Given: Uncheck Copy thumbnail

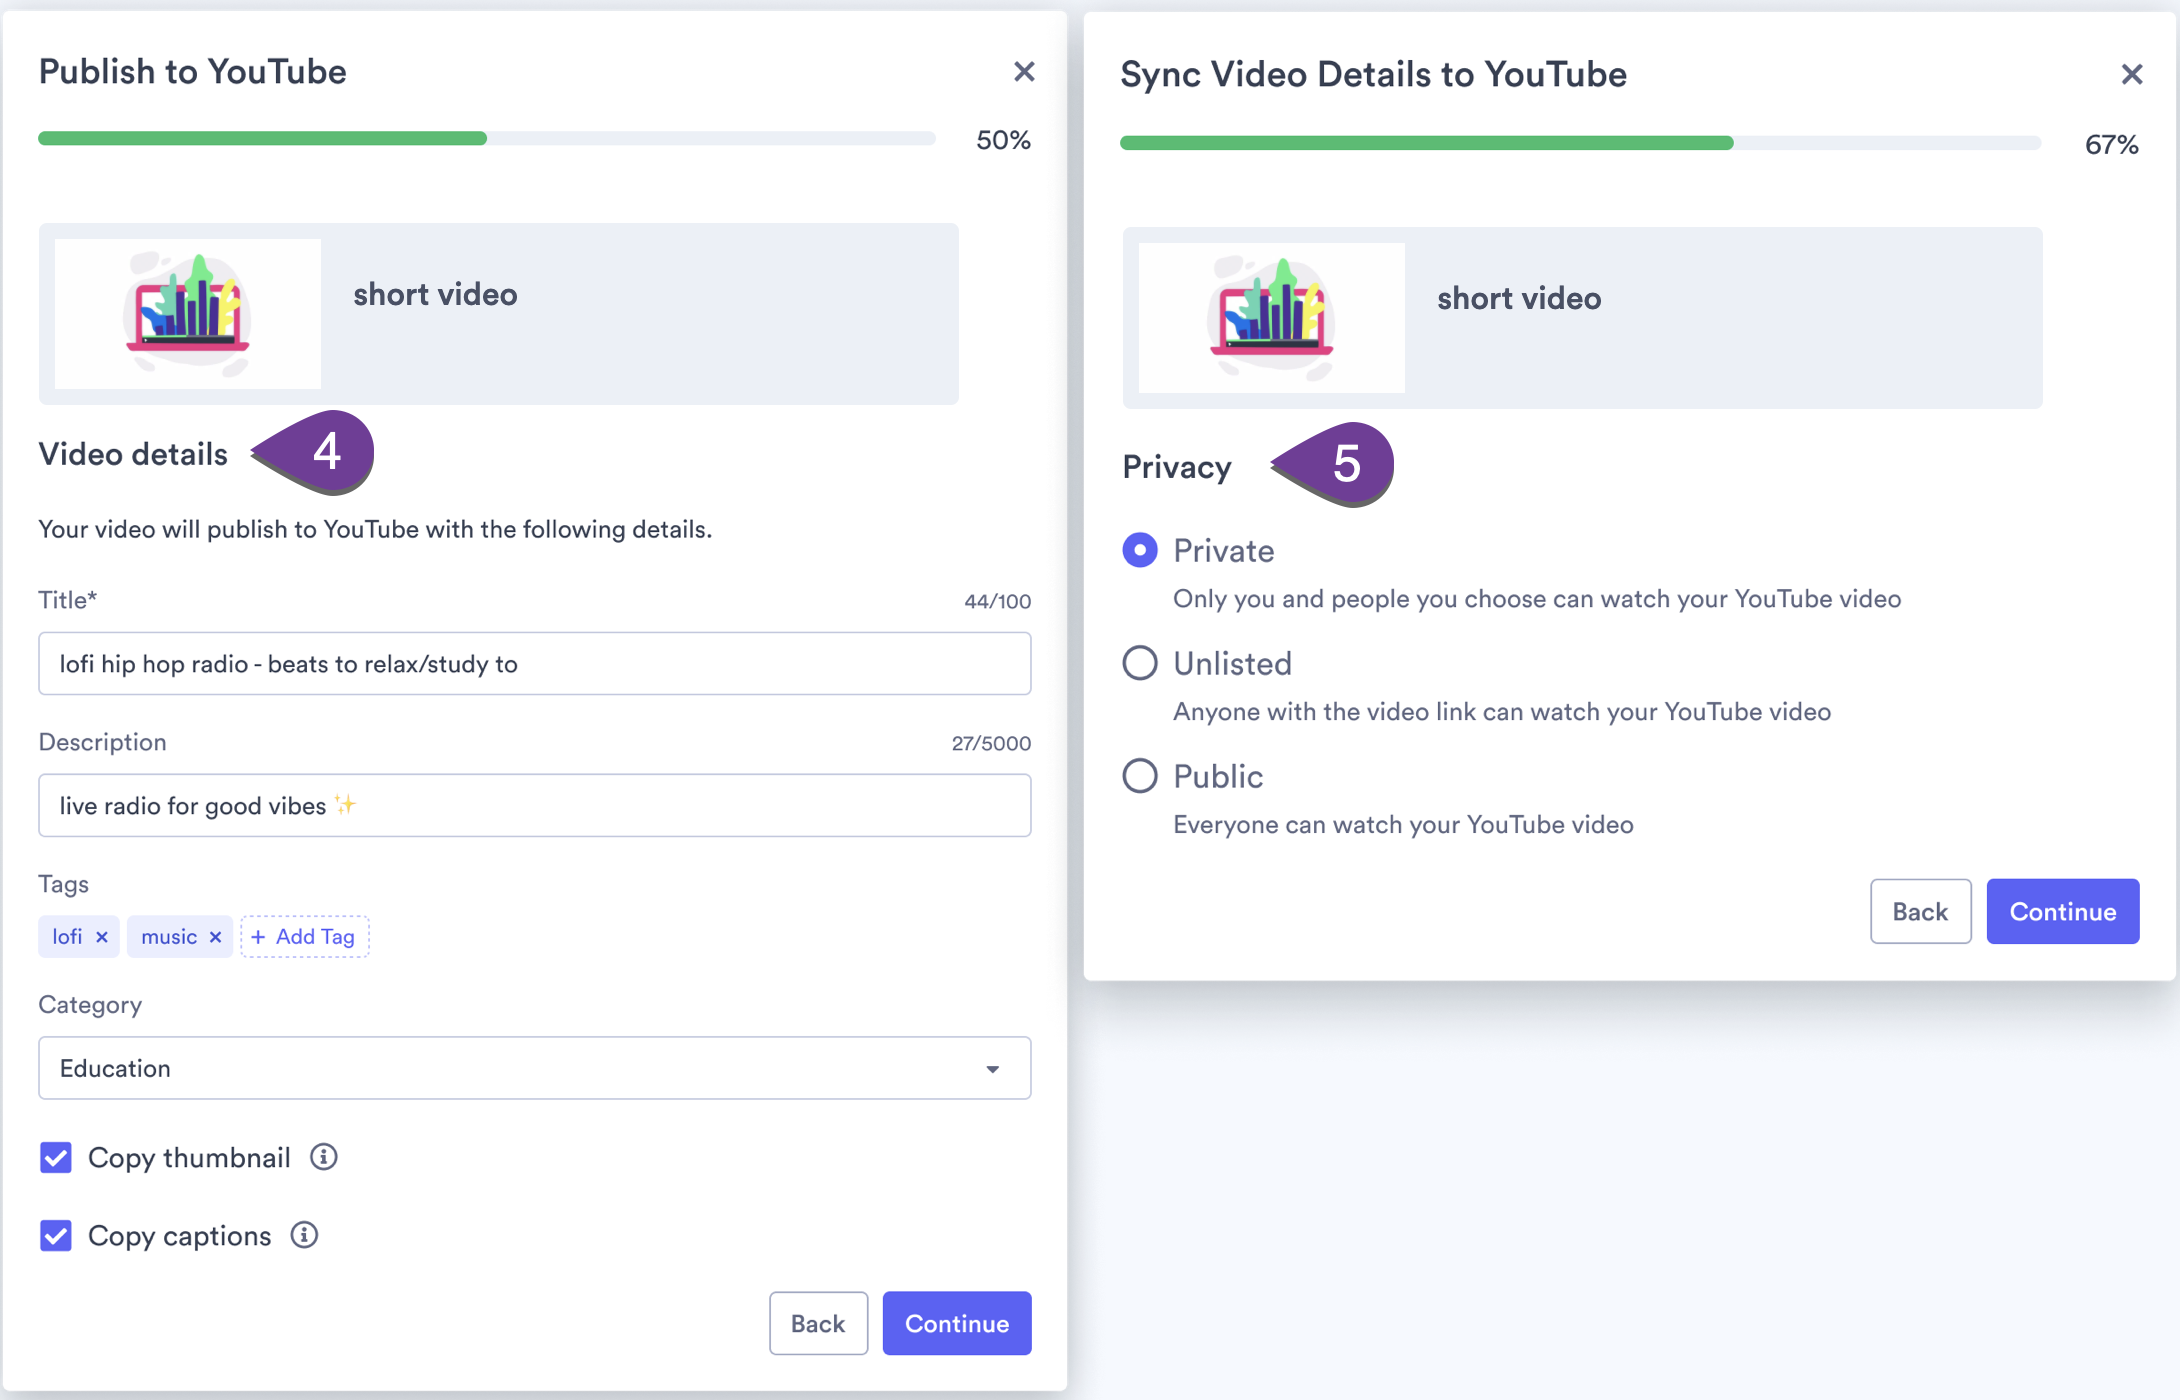Looking at the screenshot, I should pyautogui.click(x=56, y=1157).
